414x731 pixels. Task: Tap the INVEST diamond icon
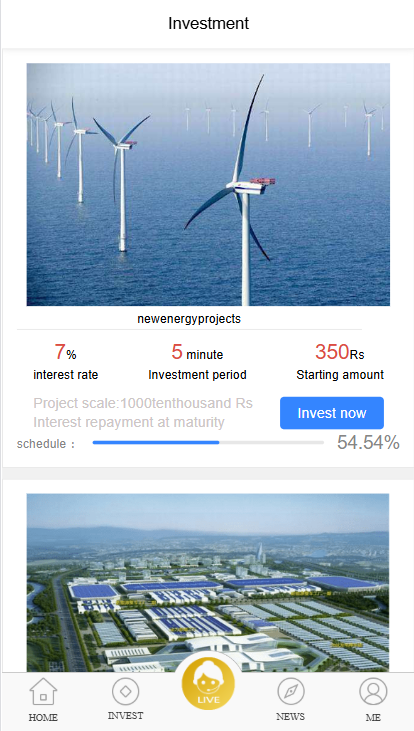click(125, 691)
